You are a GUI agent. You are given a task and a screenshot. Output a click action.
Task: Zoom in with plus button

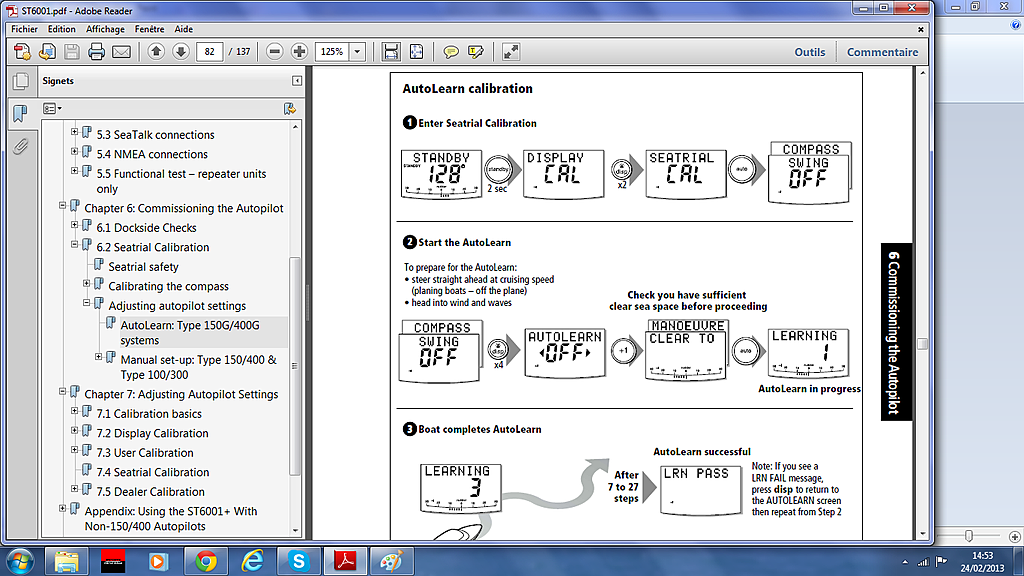(x=299, y=52)
